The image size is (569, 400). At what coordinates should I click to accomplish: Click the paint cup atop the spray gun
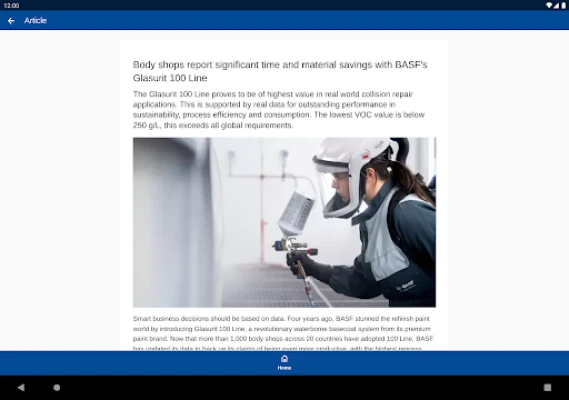pyautogui.click(x=296, y=214)
